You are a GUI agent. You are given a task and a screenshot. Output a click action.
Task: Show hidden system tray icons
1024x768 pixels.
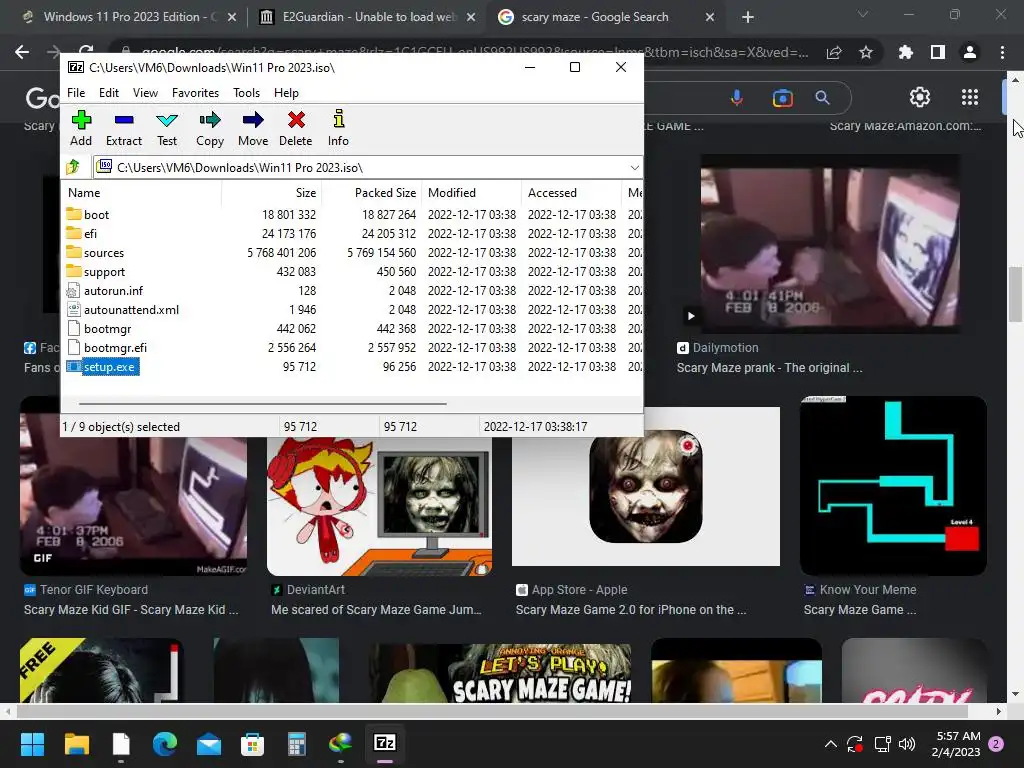click(x=831, y=743)
